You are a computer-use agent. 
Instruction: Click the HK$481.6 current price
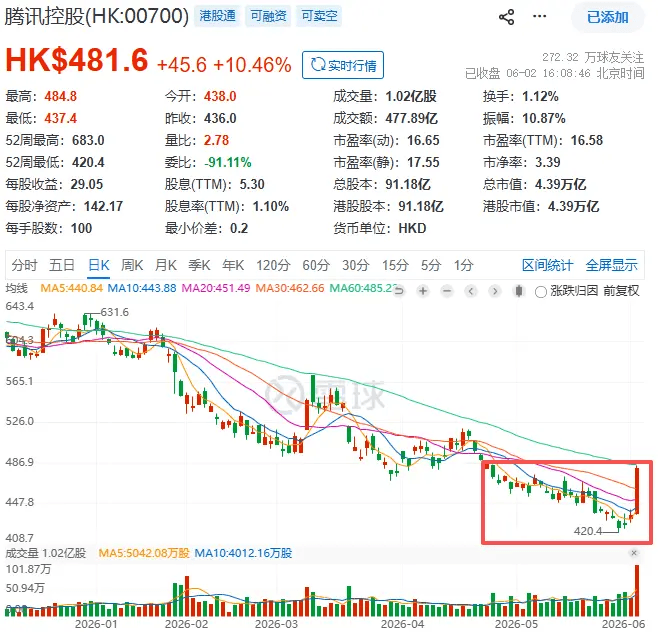point(77,60)
